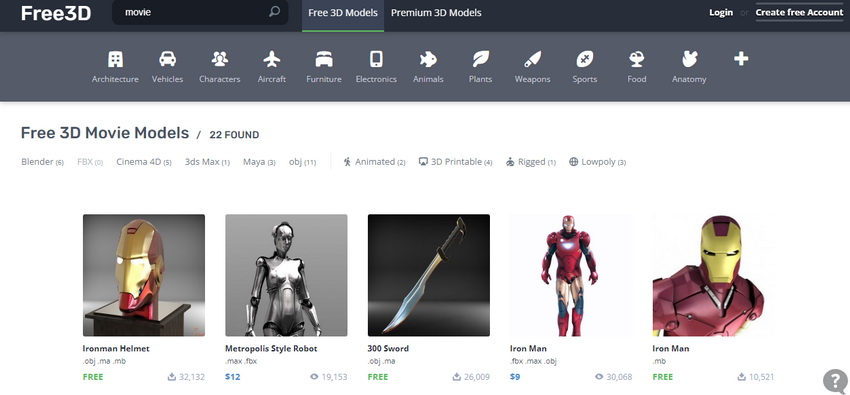Filter by Lowpoly models

[x=597, y=161]
